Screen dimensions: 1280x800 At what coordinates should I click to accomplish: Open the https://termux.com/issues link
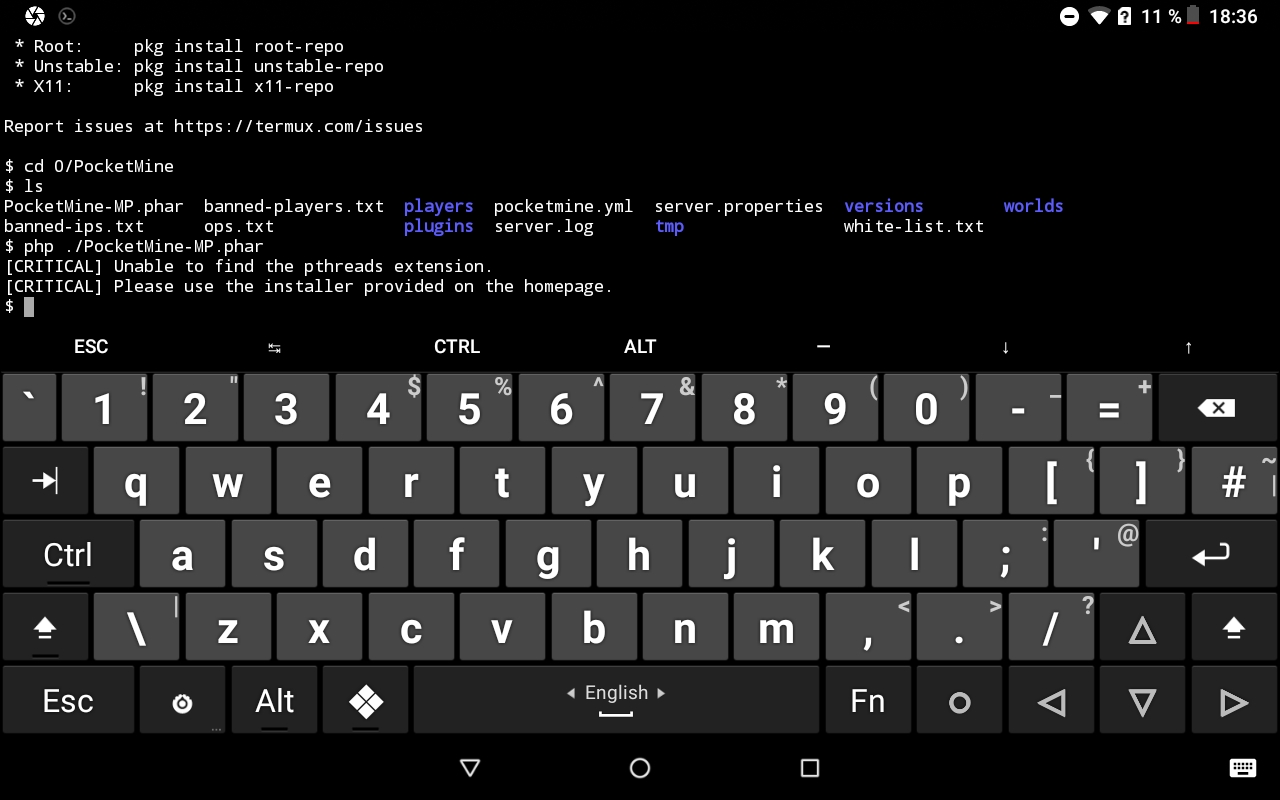(x=298, y=126)
